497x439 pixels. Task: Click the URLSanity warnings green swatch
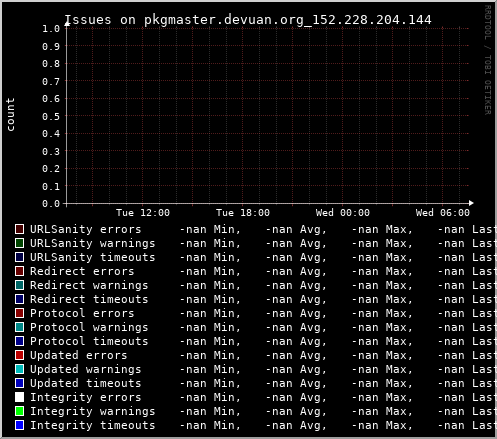pos(19,243)
